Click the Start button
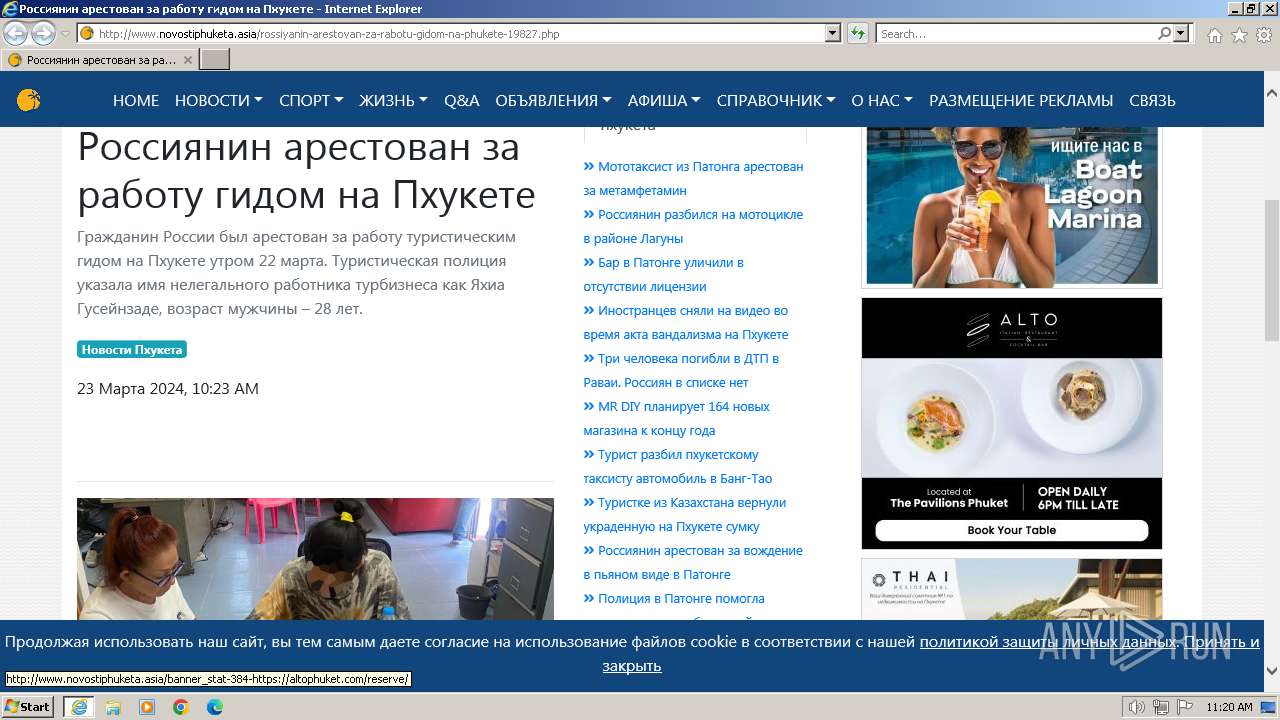1280x720 pixels. (28, 707)
